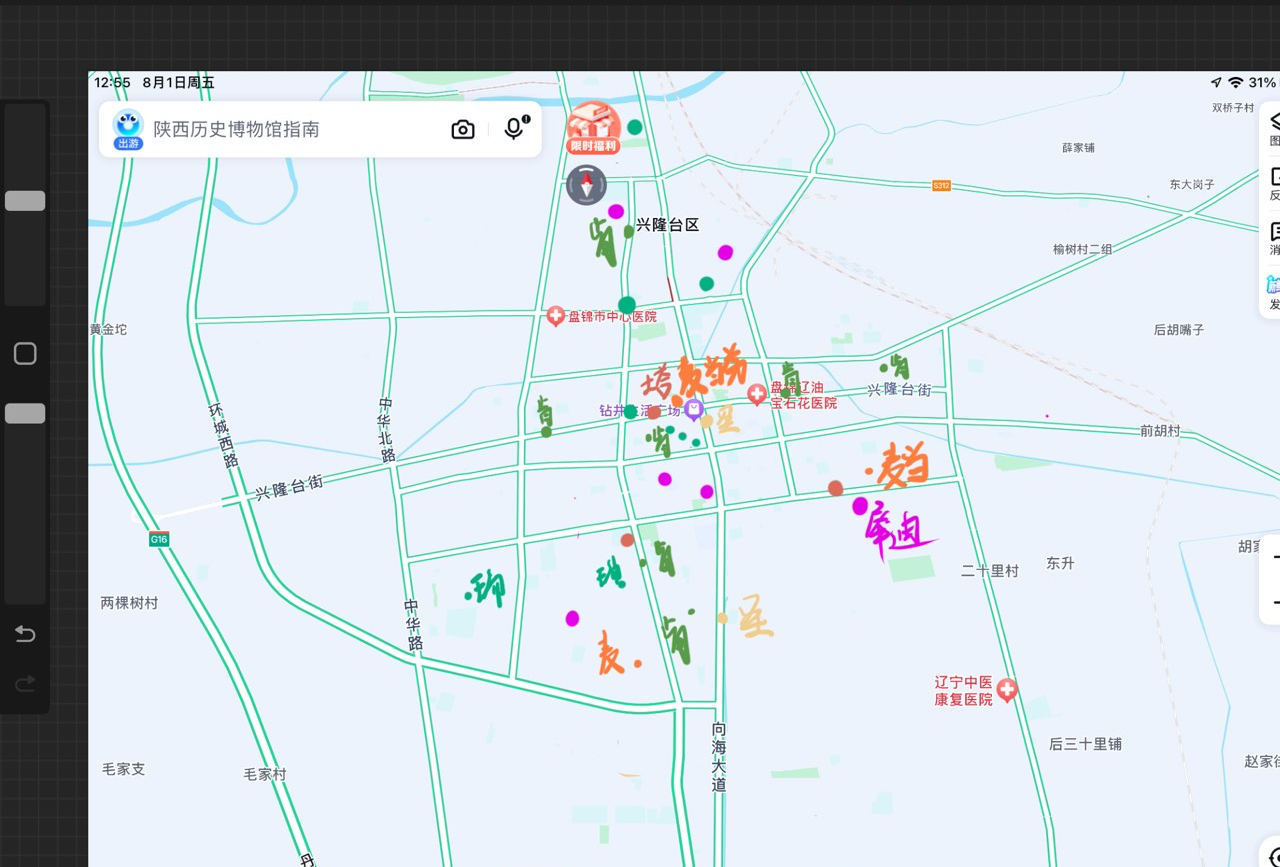Tap the 后胡嘴子 label

click(1179, 329)
